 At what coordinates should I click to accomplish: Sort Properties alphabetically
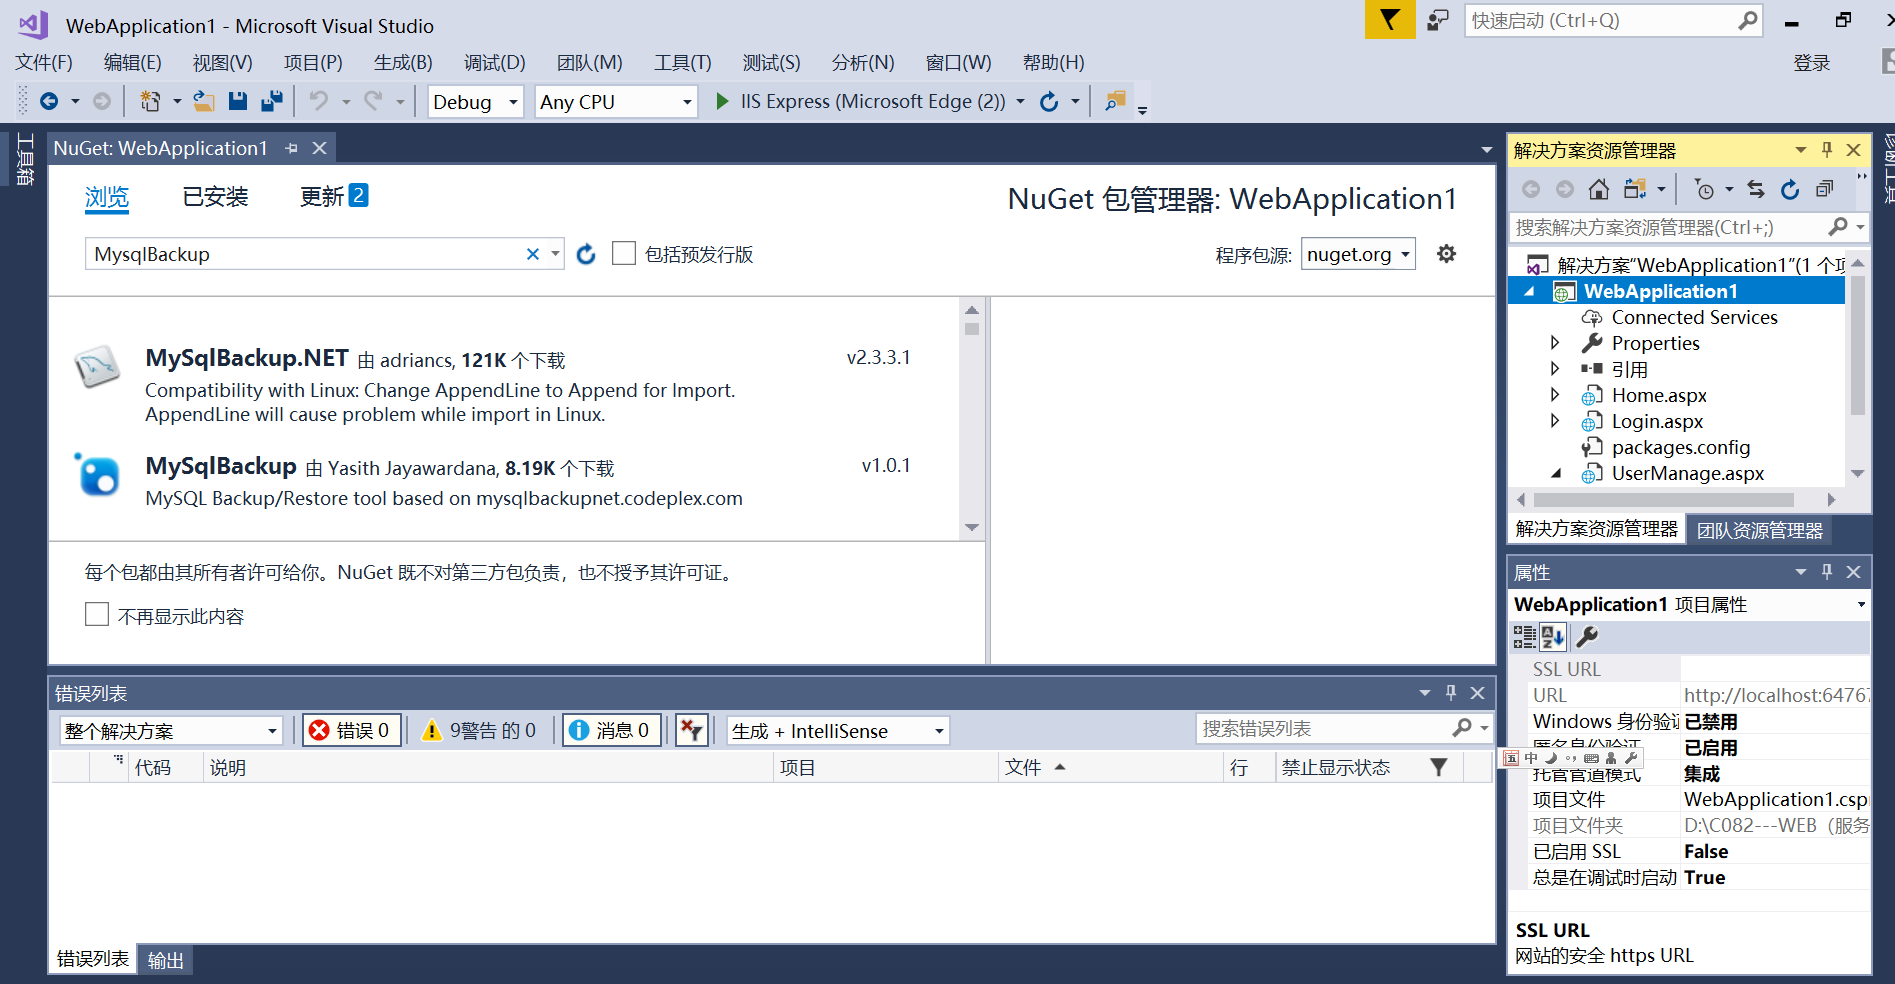point(1553,636)
